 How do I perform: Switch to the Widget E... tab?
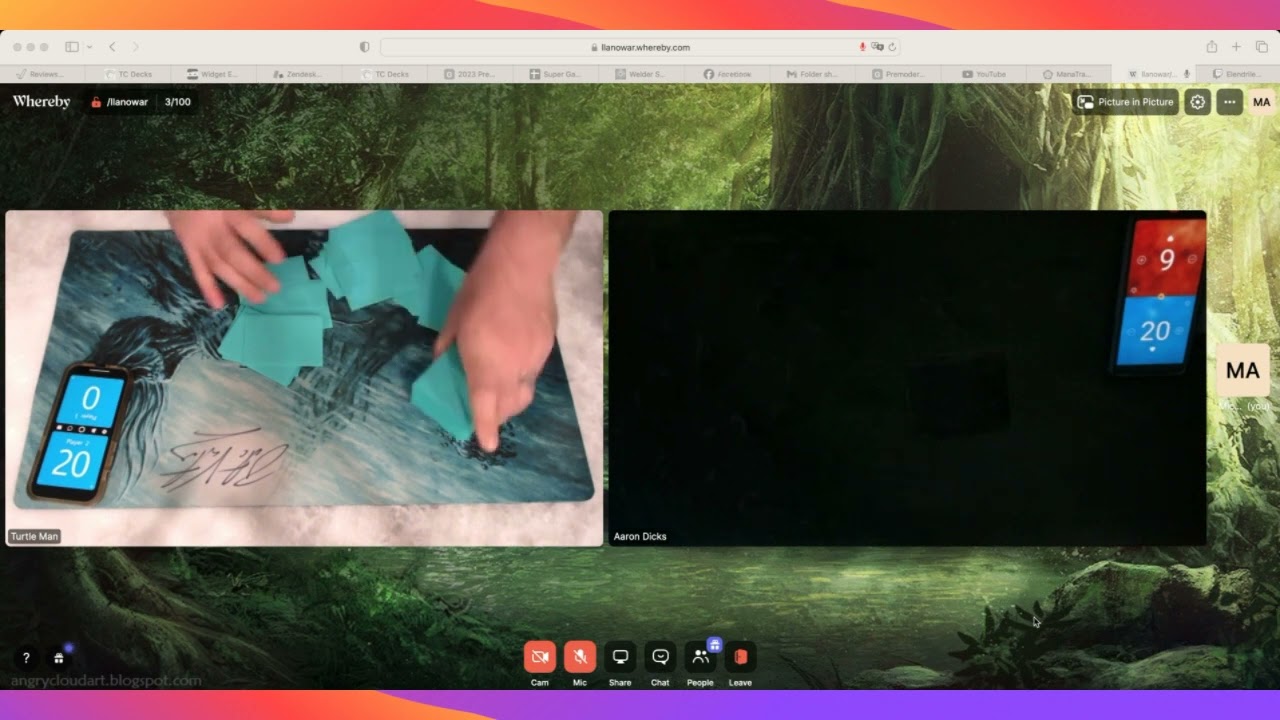click(x=213, y=74)
